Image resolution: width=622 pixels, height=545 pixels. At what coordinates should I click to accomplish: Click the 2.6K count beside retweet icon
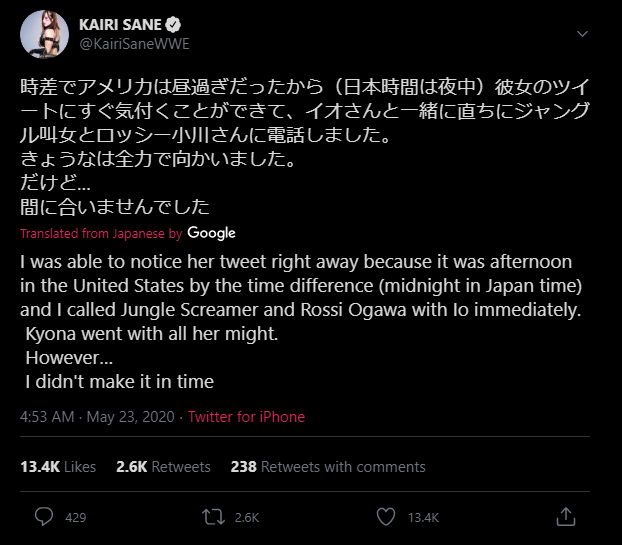[246, 518]
